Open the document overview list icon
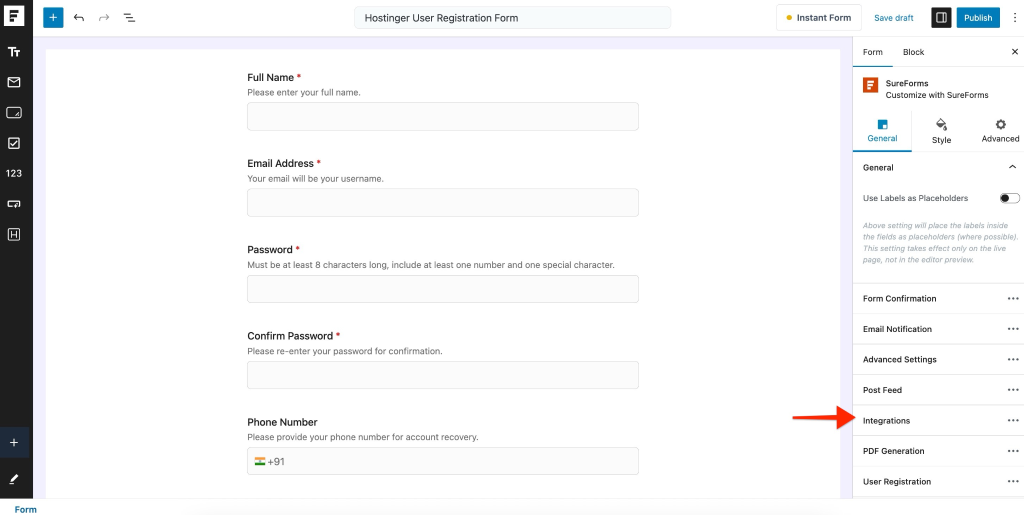 tap(129, 18)
